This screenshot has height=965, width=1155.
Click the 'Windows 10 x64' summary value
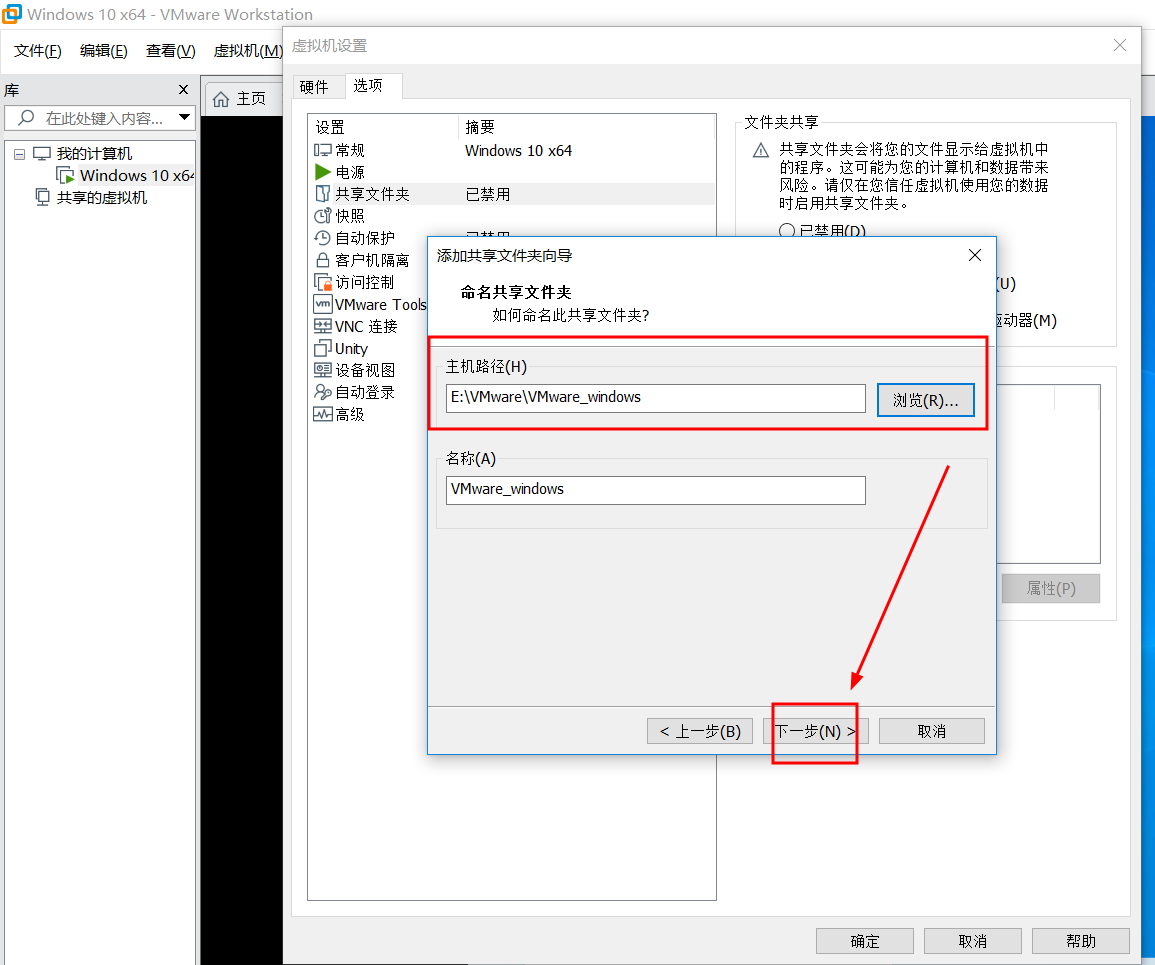(518, 150)
